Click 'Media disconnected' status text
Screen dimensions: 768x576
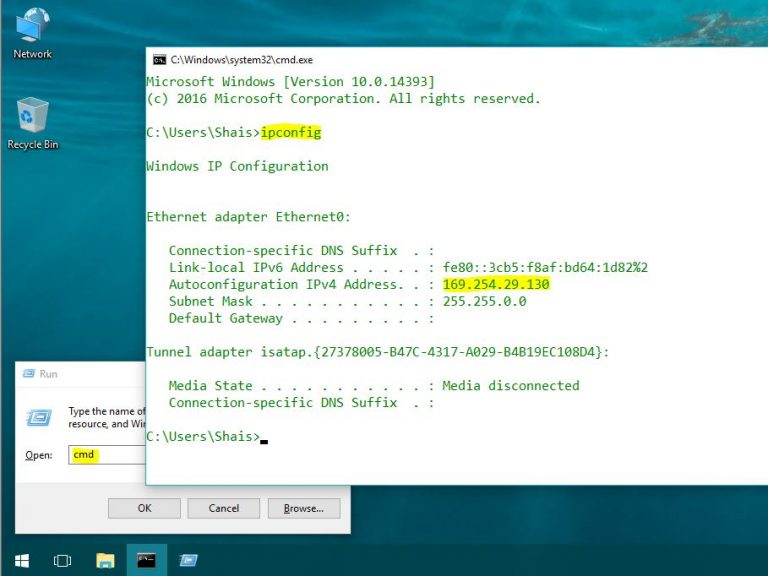511,385
